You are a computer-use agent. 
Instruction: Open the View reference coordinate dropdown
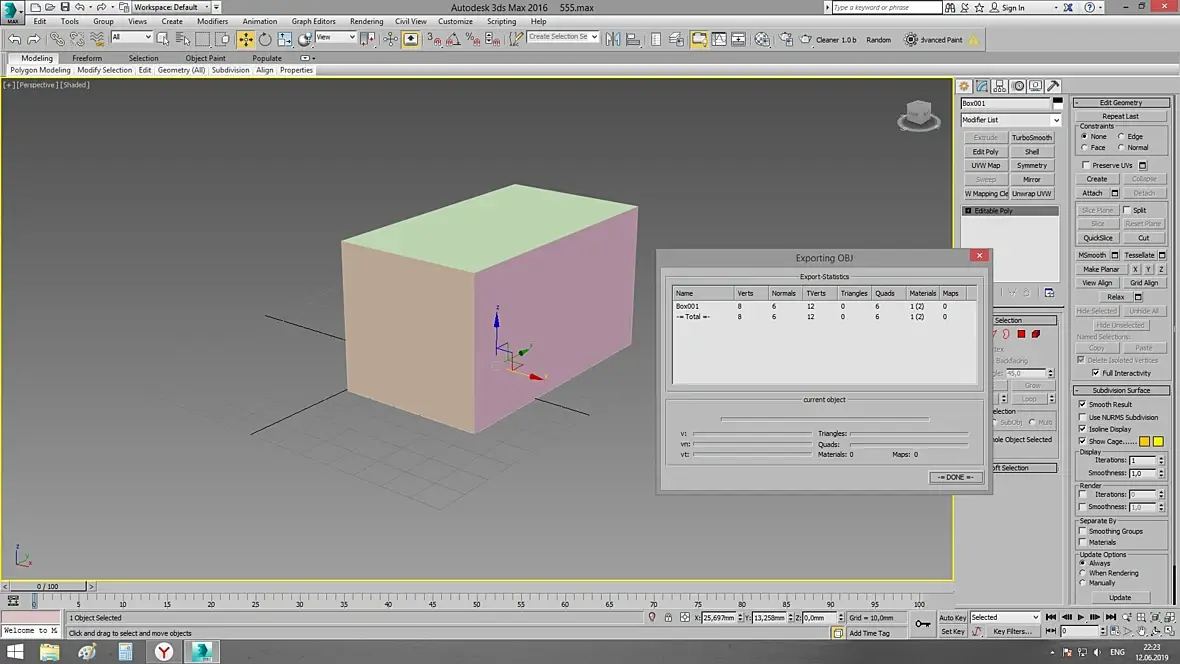pyautogui.click(x=336, y=38)
